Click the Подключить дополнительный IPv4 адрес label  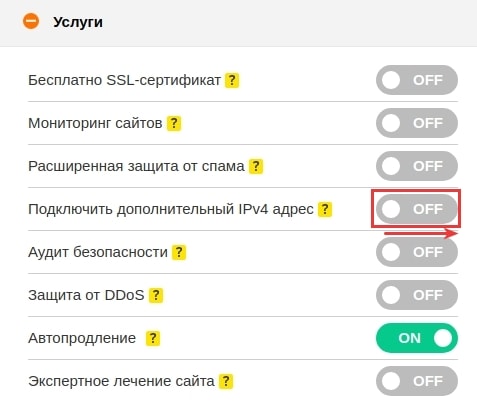point(171,210)
